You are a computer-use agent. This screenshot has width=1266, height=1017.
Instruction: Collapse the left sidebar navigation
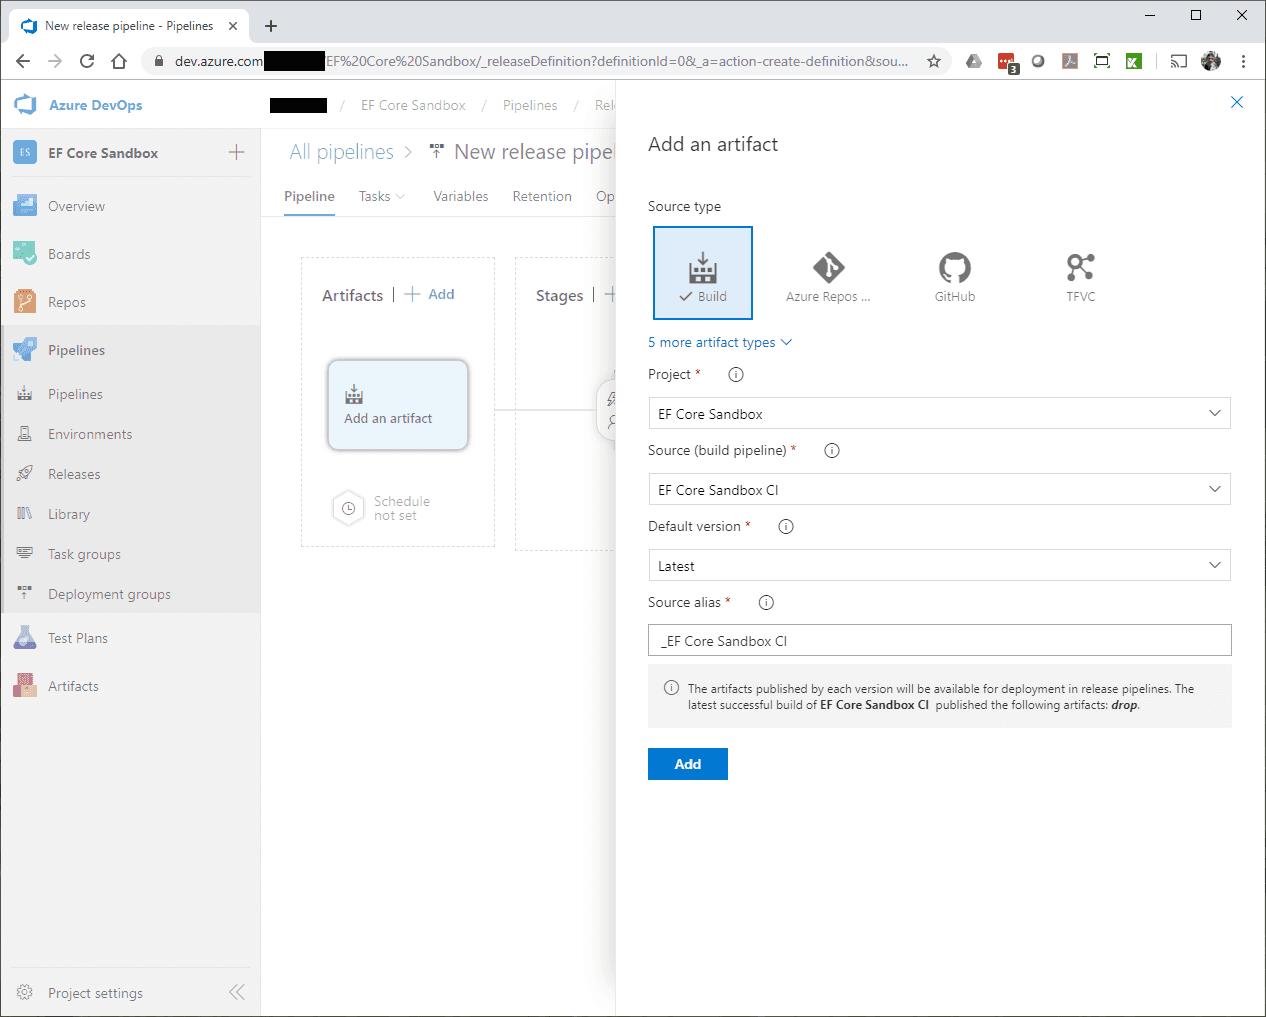click(237, 992)
